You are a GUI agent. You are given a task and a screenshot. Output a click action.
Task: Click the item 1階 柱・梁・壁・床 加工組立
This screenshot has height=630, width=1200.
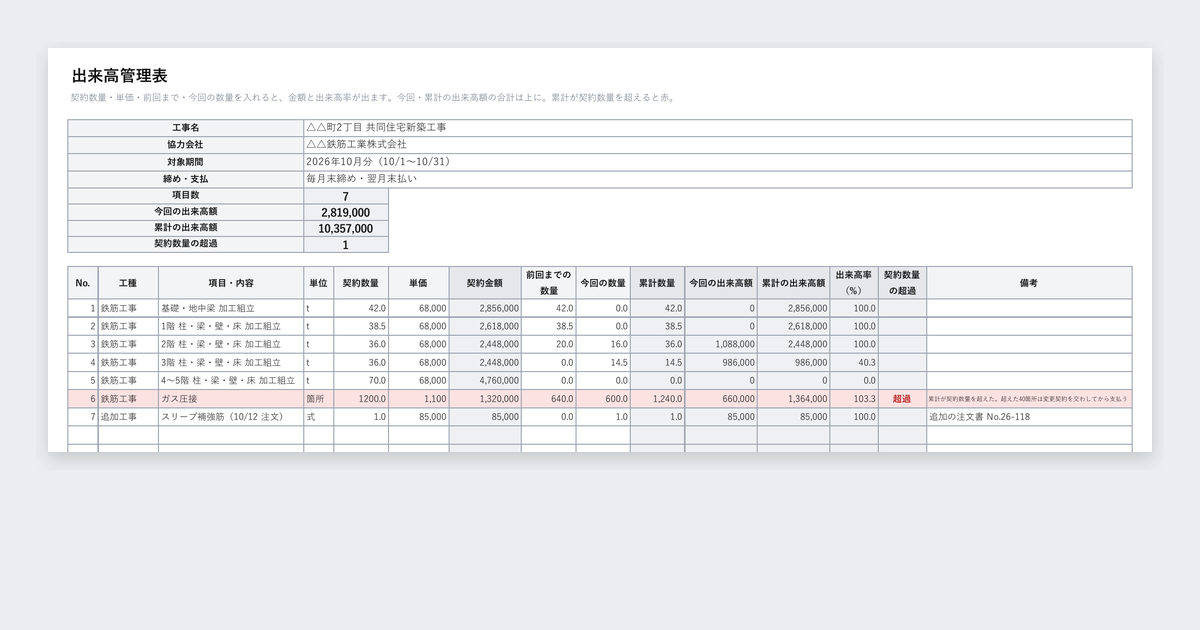point(231,327)
